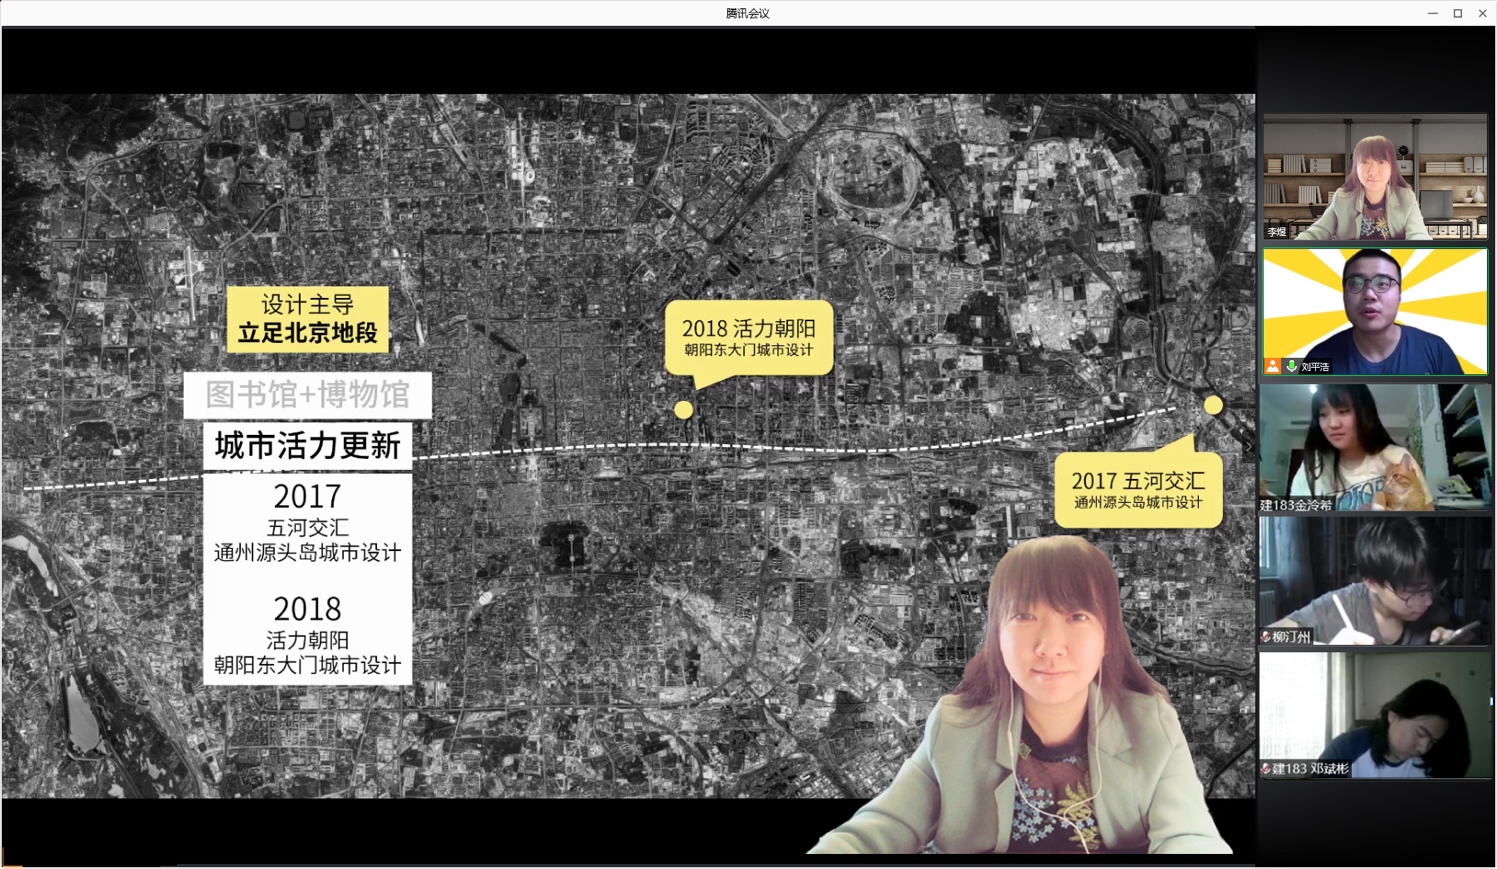
Task: Open 建183金泠希's video thumbnail
Action: (x=1375, y=447)
